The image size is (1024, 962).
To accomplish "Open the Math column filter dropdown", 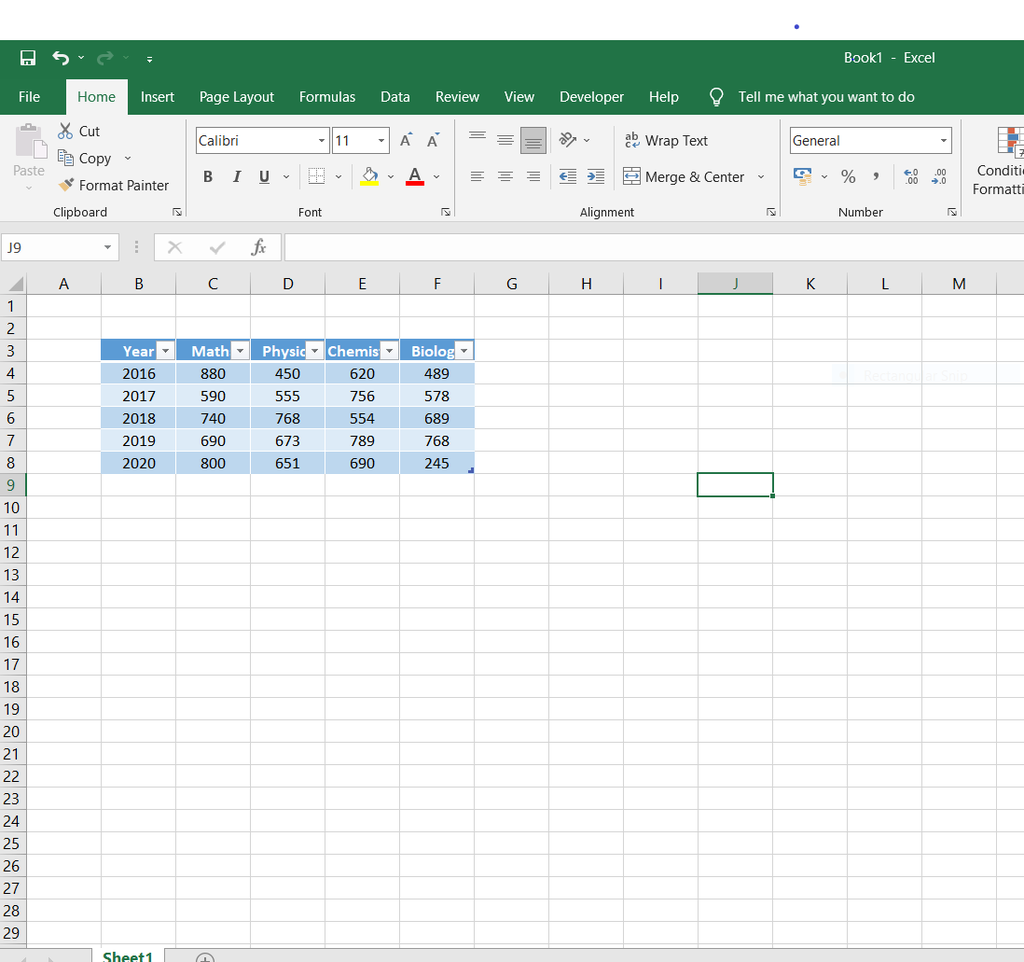I will pyautogui.click(x=240, y=351).
